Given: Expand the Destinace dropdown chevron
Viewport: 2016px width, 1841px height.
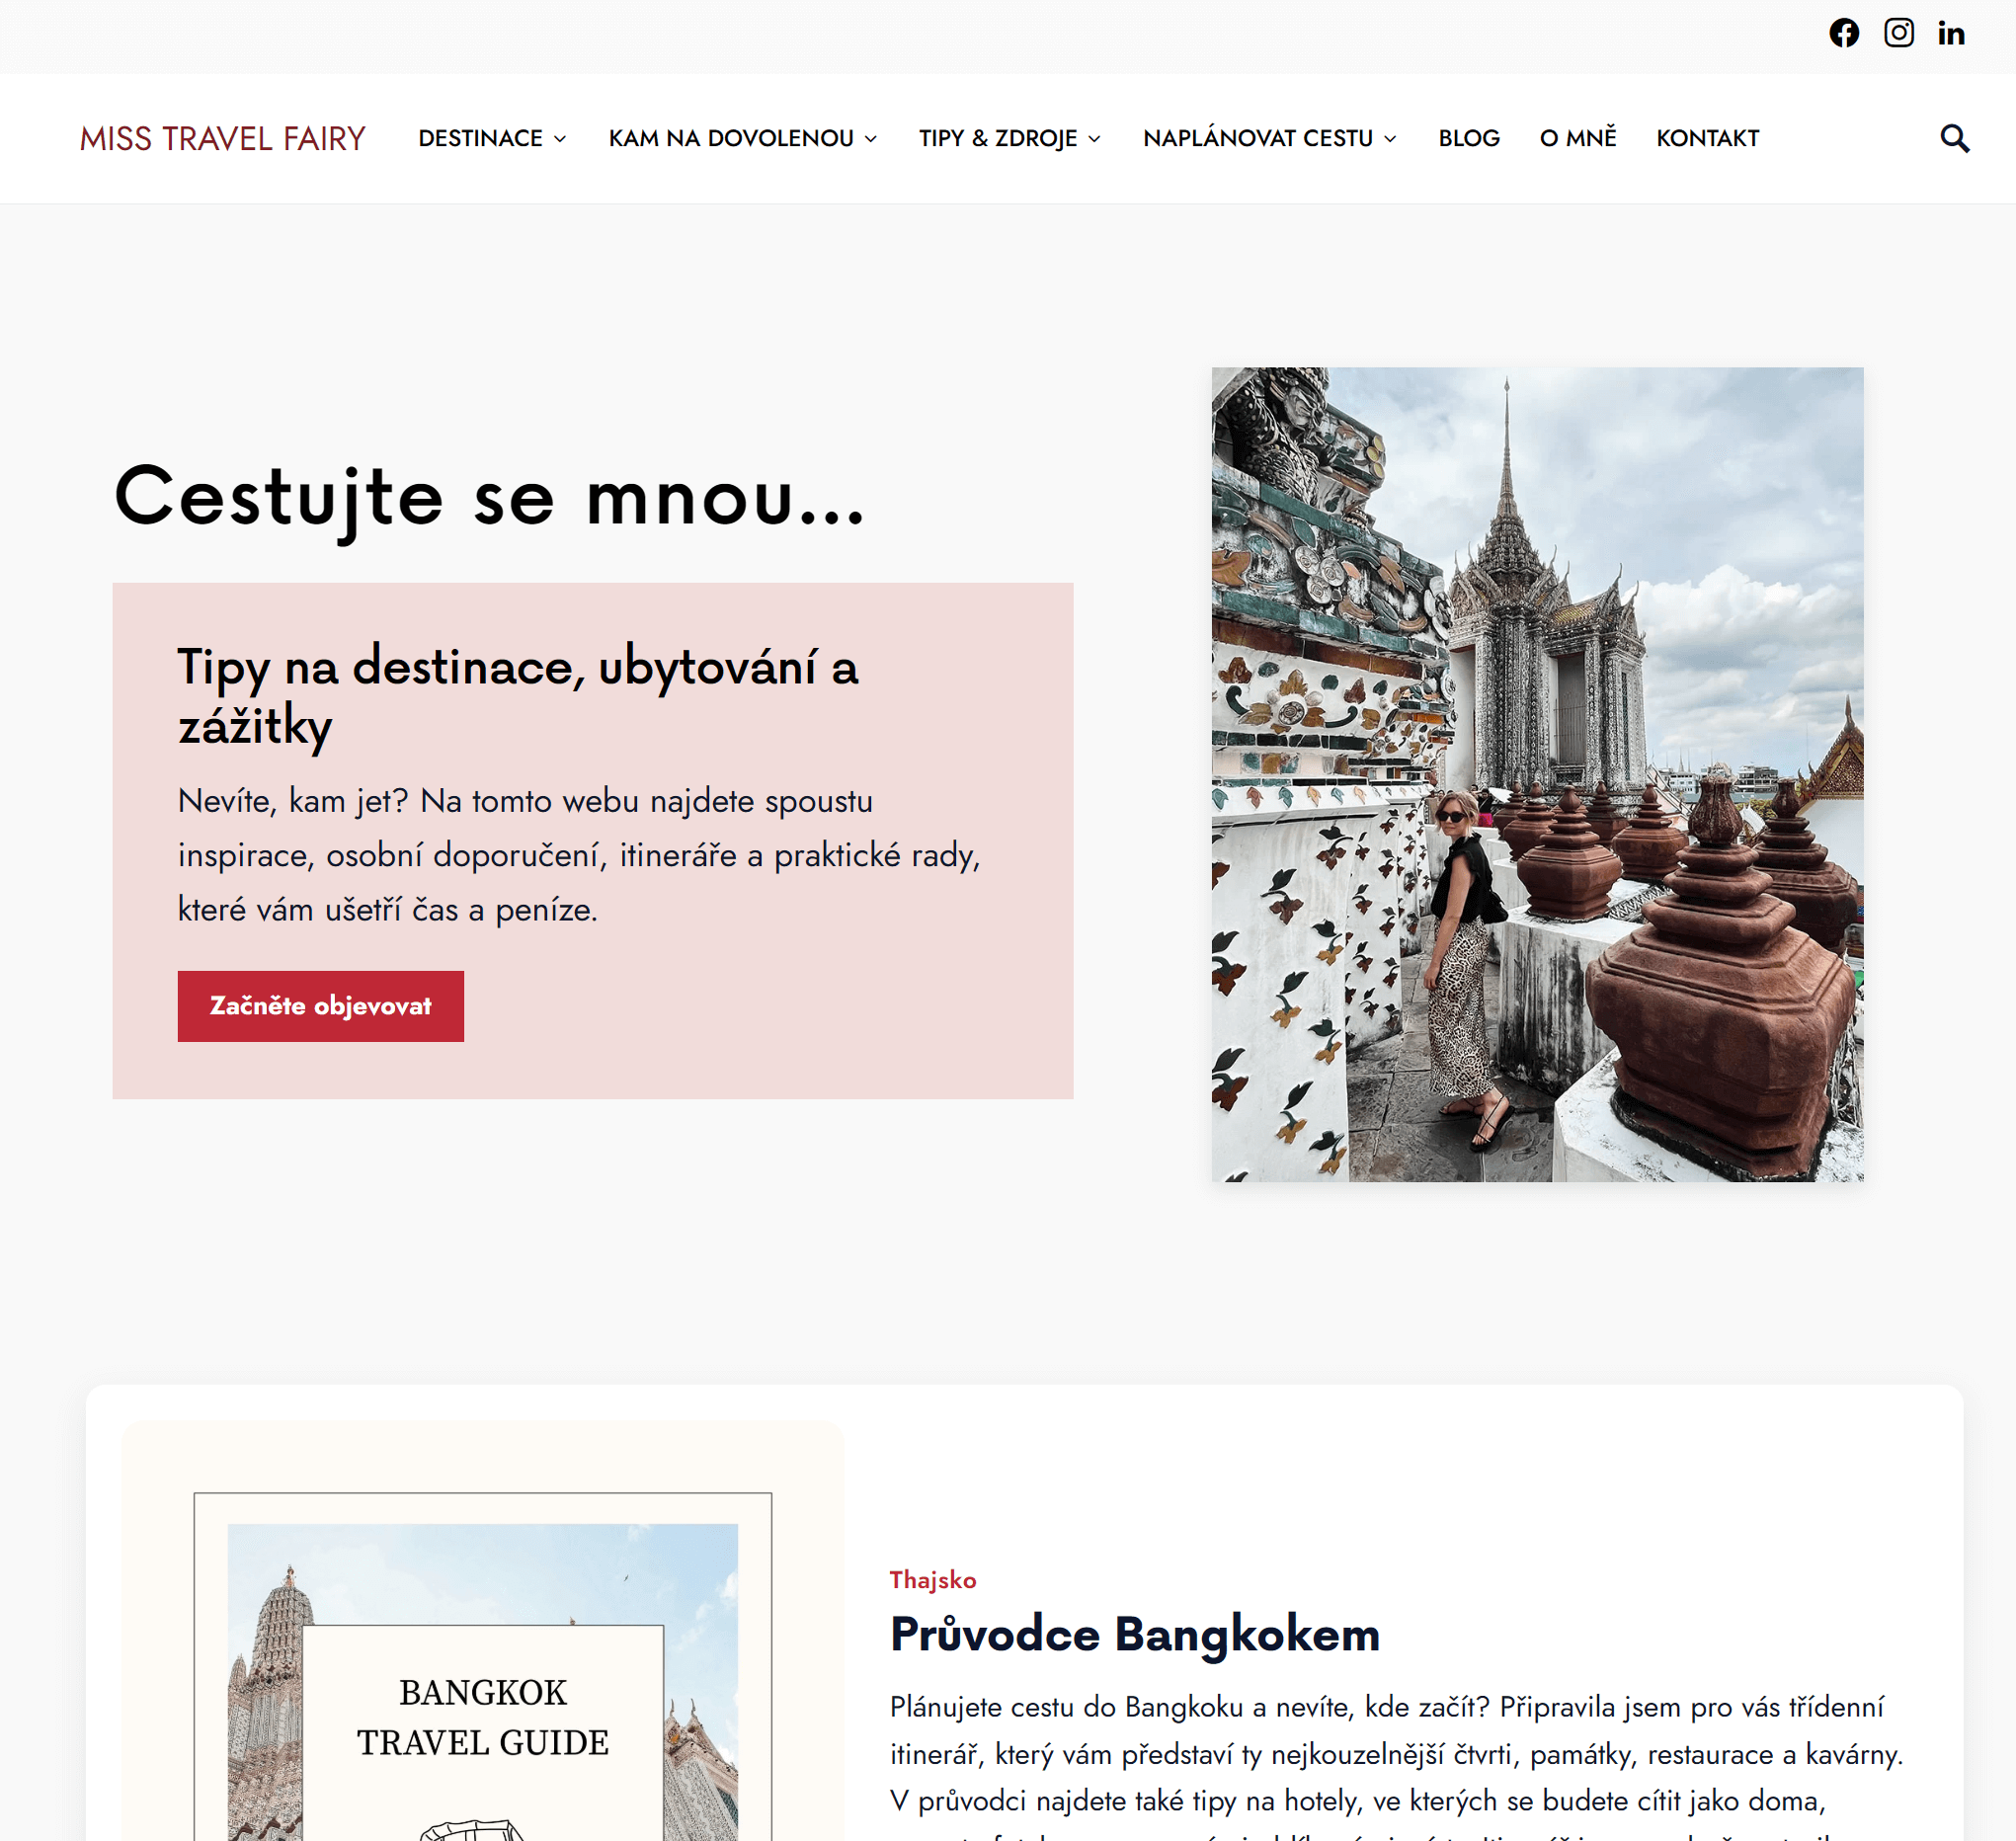Looking at the screenshot, I should (560, 139).
